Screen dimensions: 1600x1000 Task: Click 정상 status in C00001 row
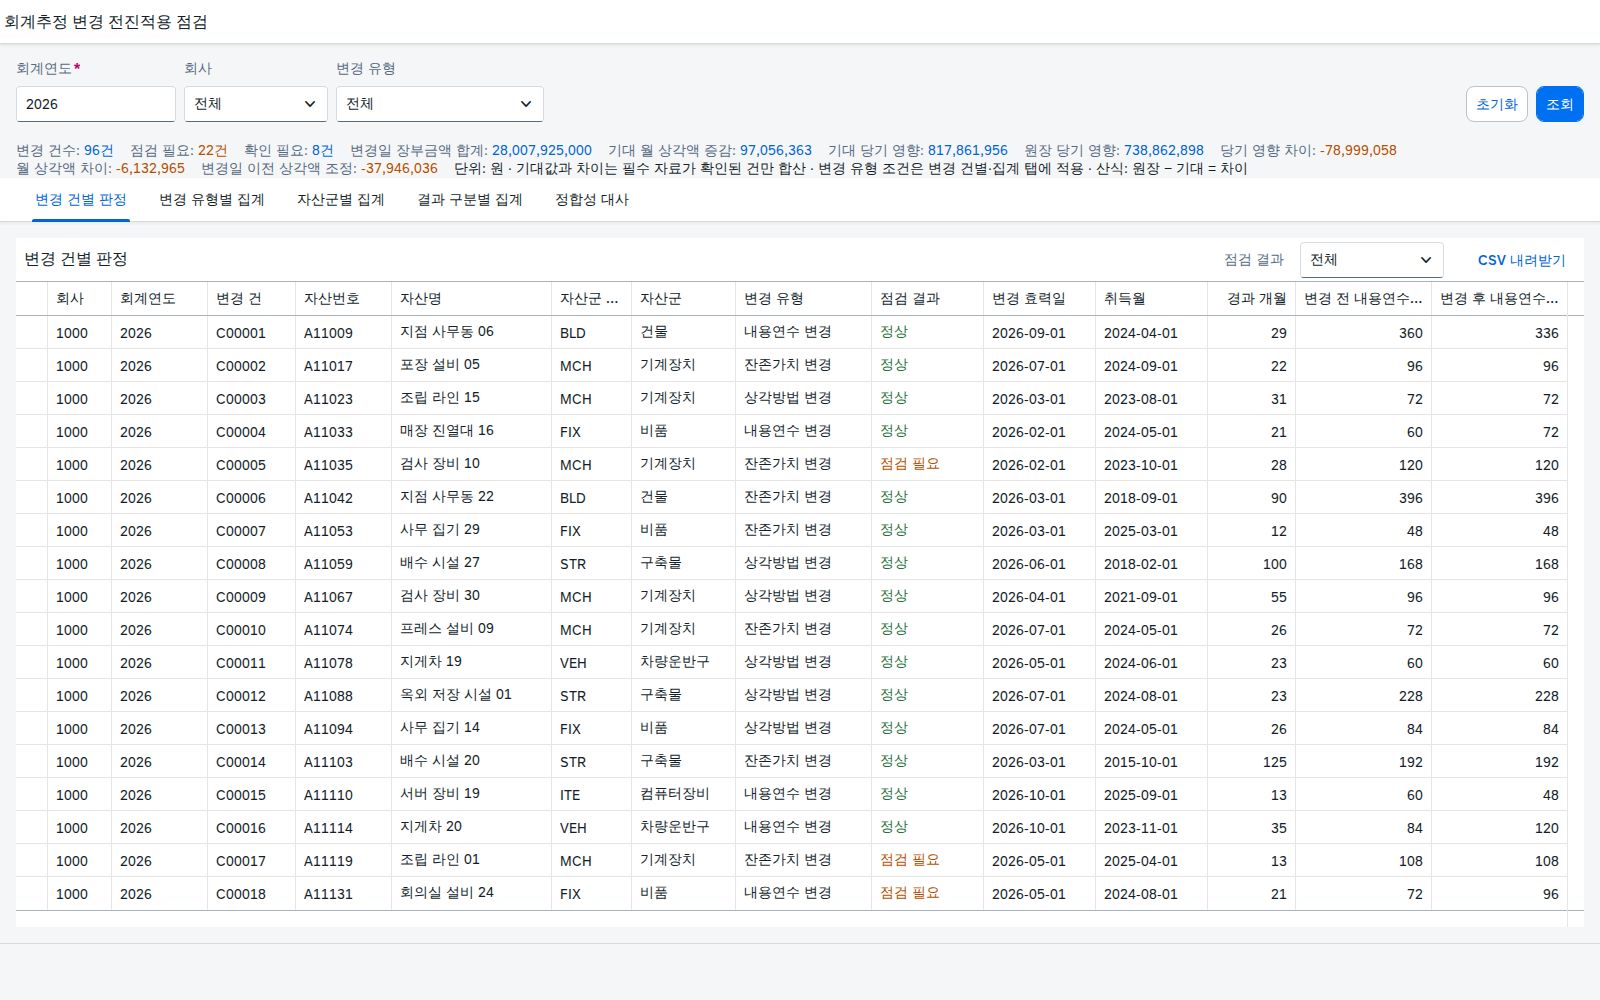pos(894,332)
